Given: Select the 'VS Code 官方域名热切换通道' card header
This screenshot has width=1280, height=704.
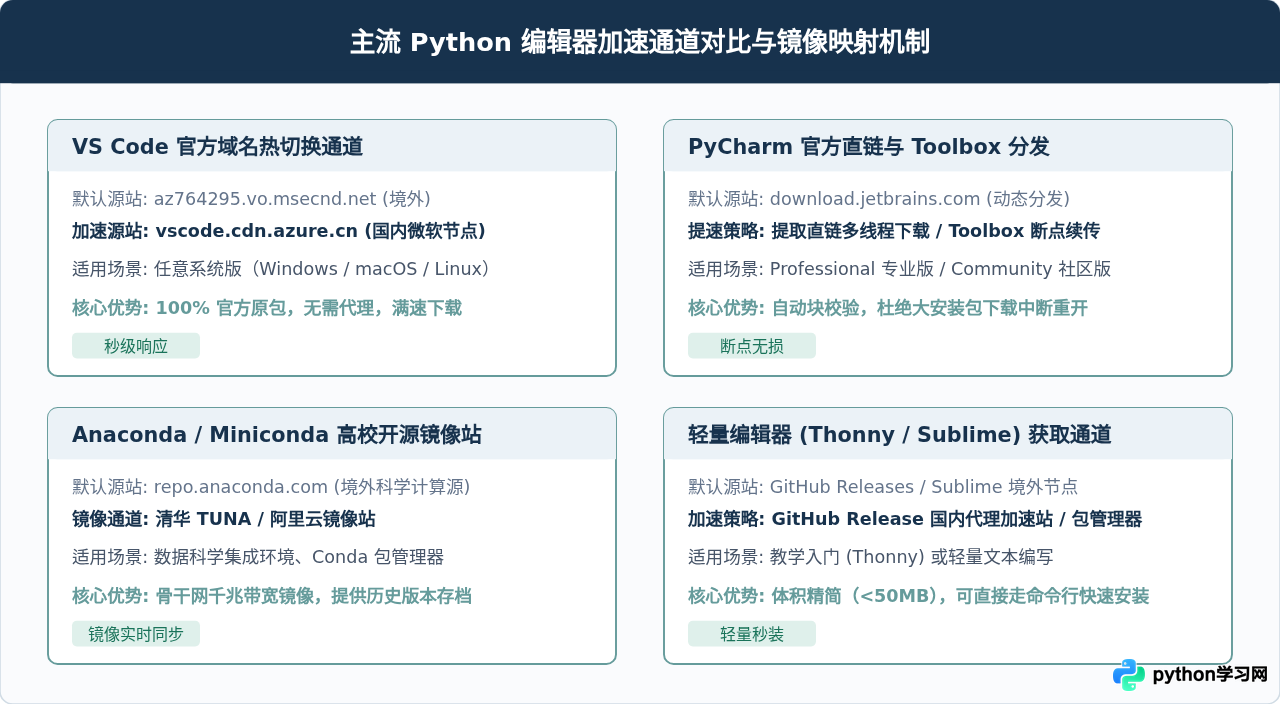Looking at the screenshot, I should (x=332, y=146).
